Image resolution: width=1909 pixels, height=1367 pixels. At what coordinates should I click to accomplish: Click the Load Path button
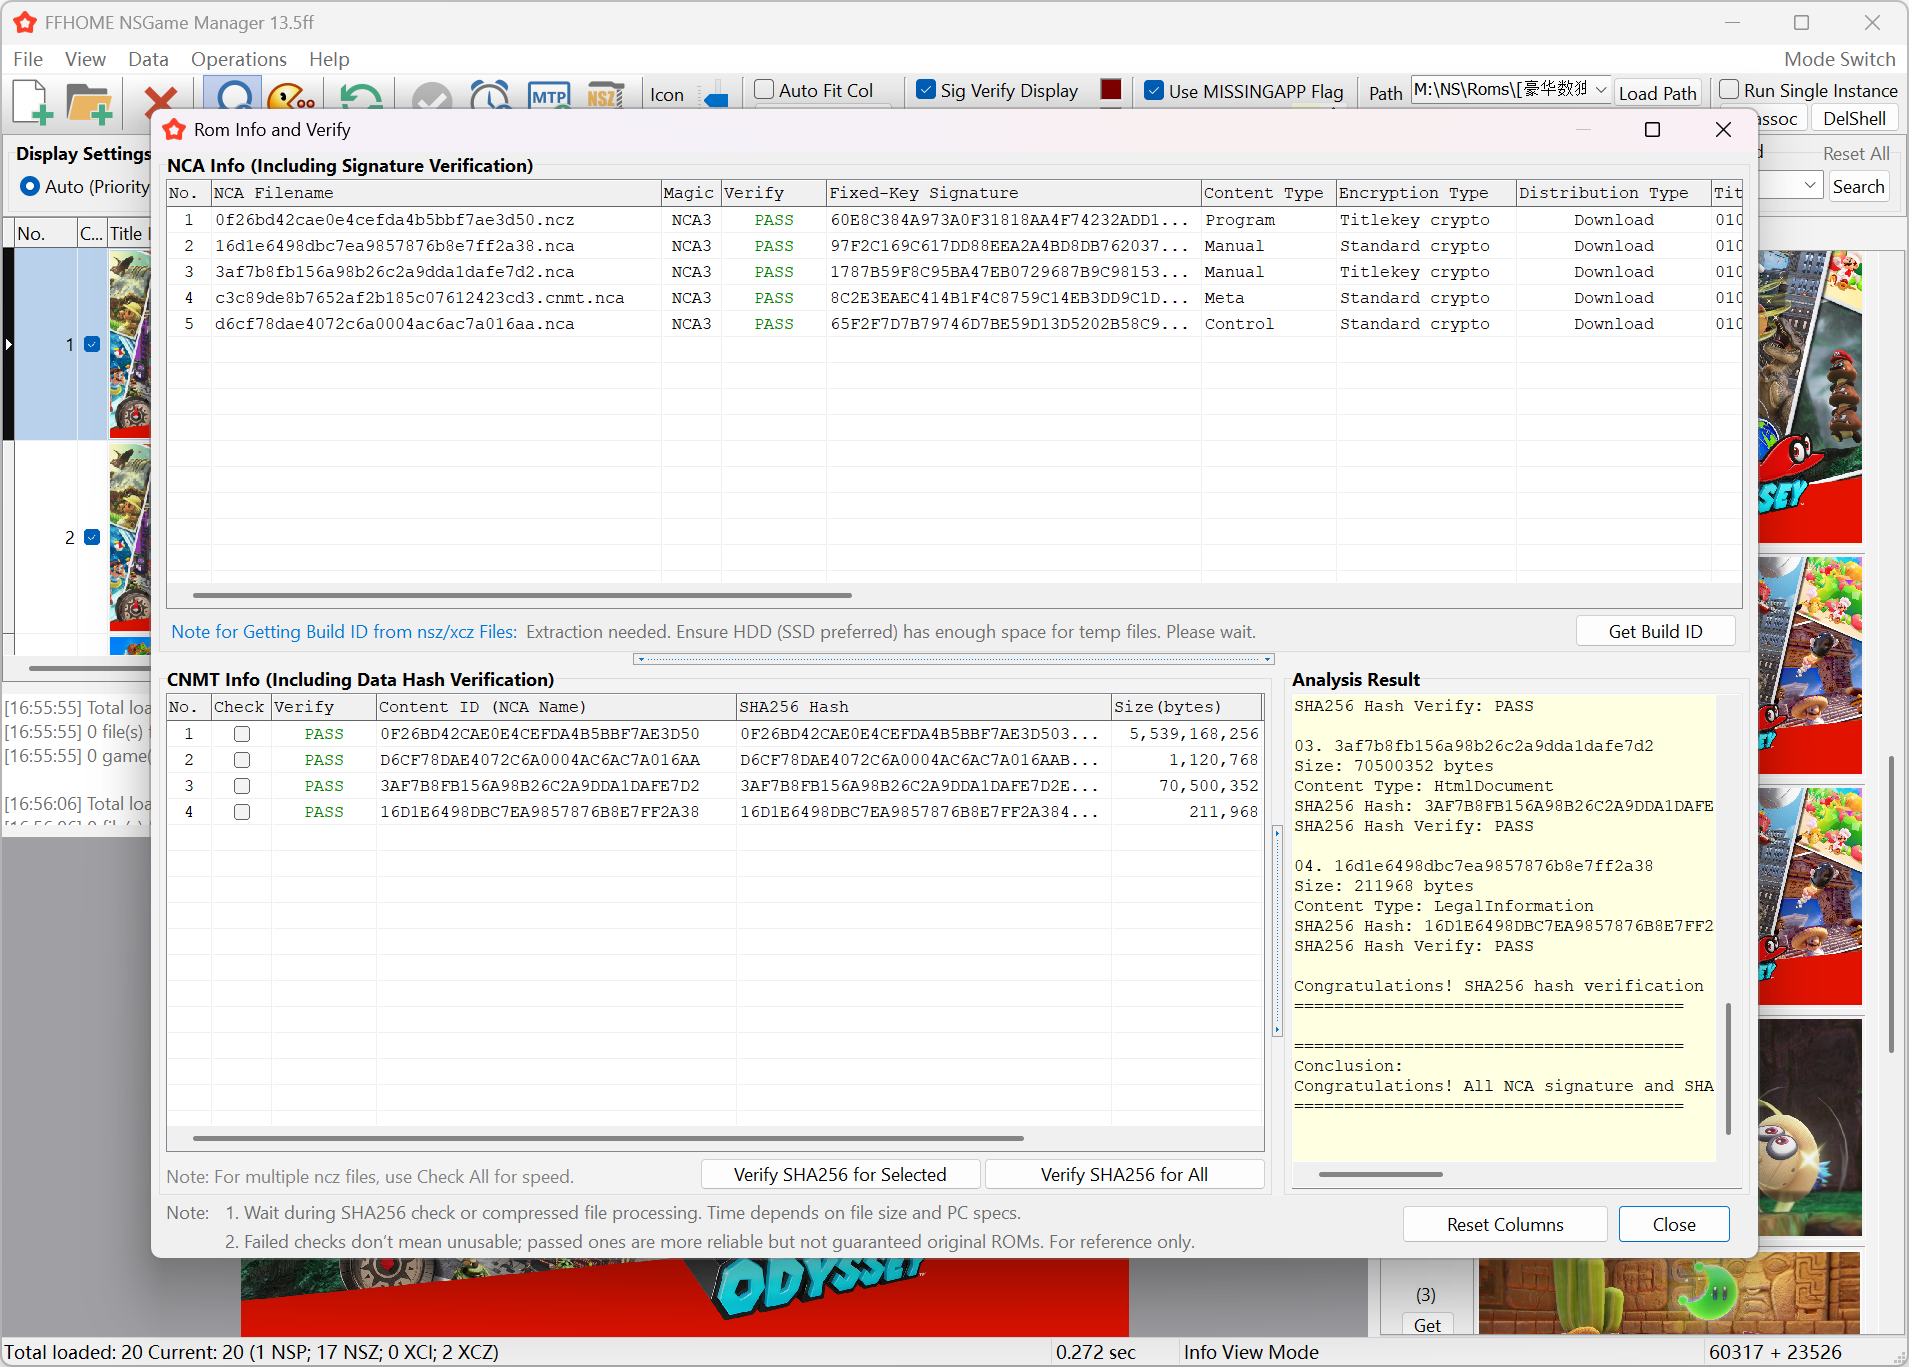coord(1657,93)
